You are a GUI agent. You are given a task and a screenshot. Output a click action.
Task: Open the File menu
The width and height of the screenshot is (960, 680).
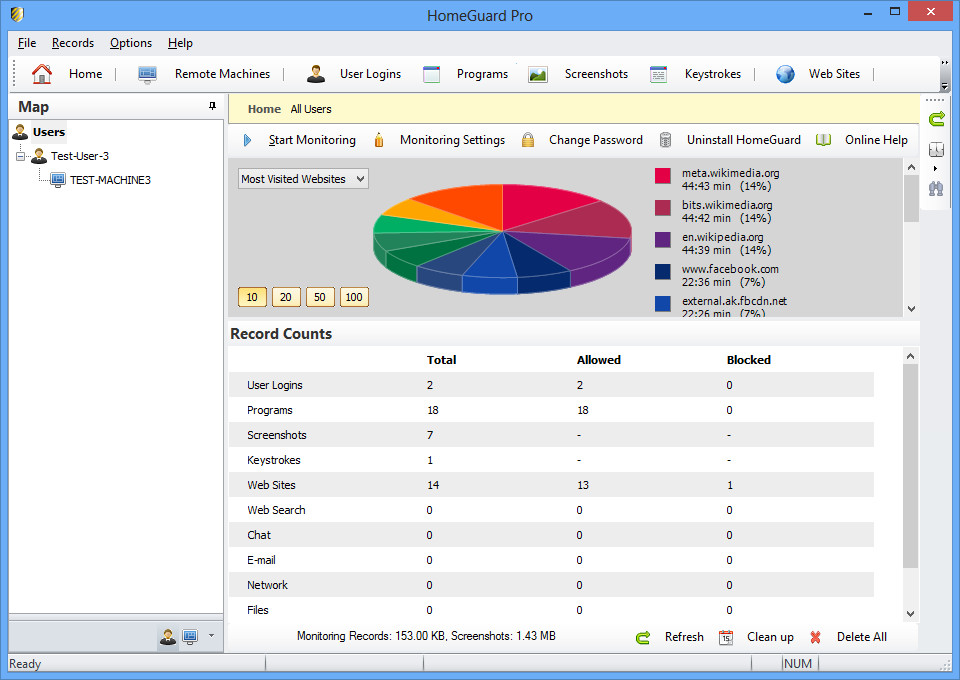coord(27,43)
